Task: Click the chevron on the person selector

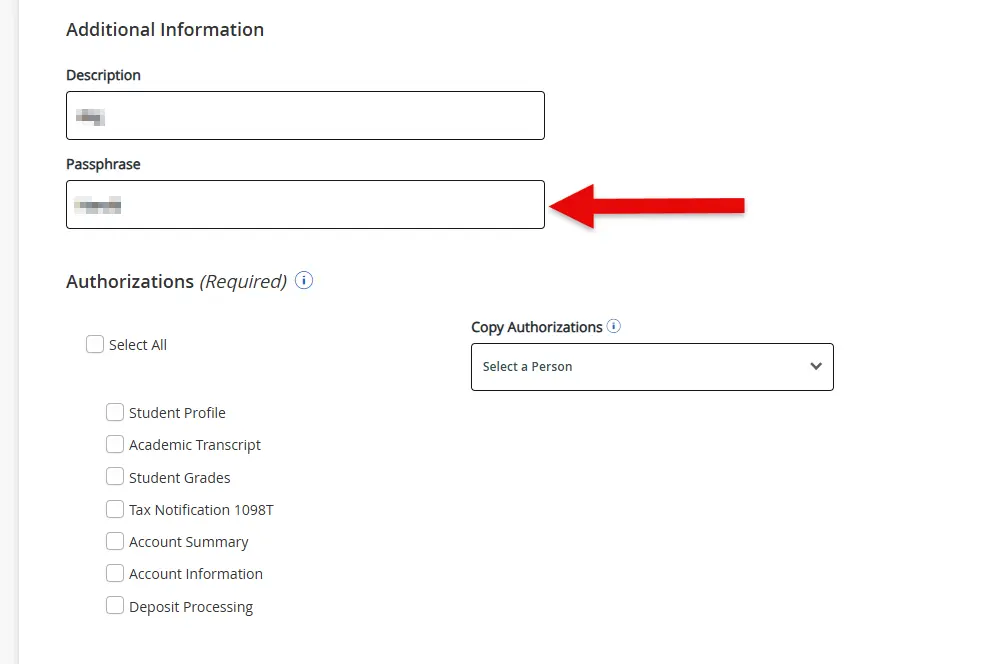Action: [x=816, y=366]
